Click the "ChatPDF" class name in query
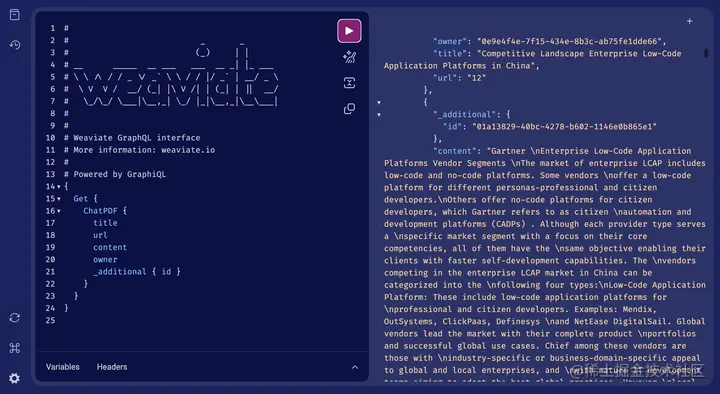720x394 pixels. (x=100, y=211)
